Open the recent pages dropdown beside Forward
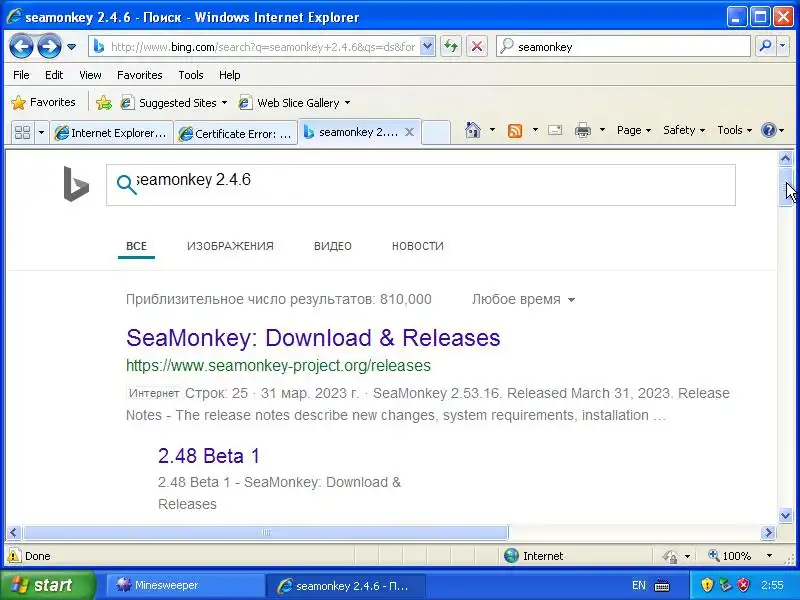 [71, 47]
